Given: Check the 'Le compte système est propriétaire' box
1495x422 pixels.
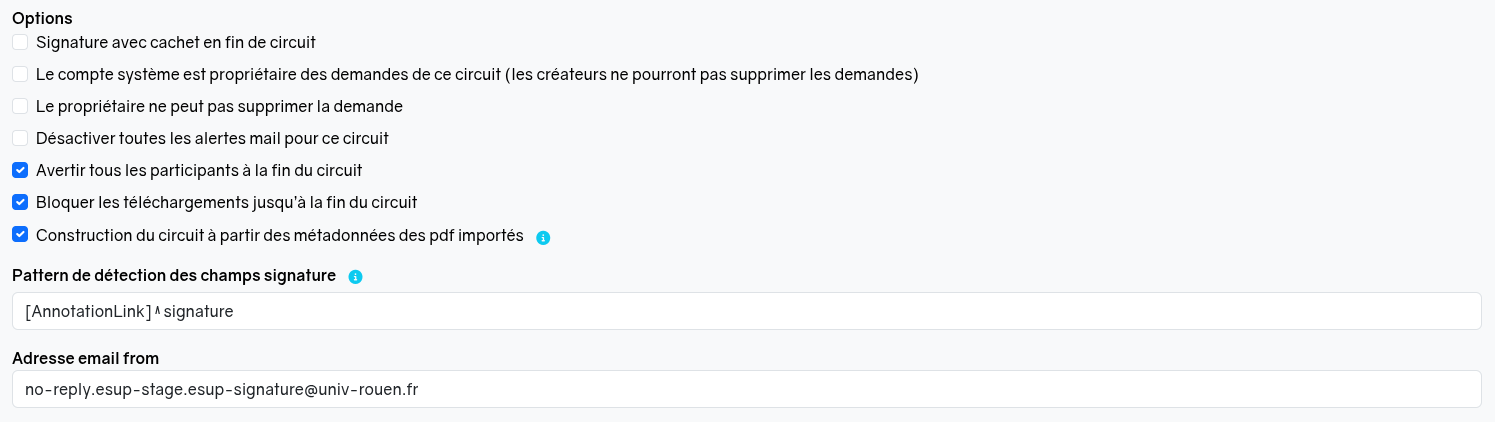Looking at the screenshot, I should pyautogui.click(x=20, y=74).
